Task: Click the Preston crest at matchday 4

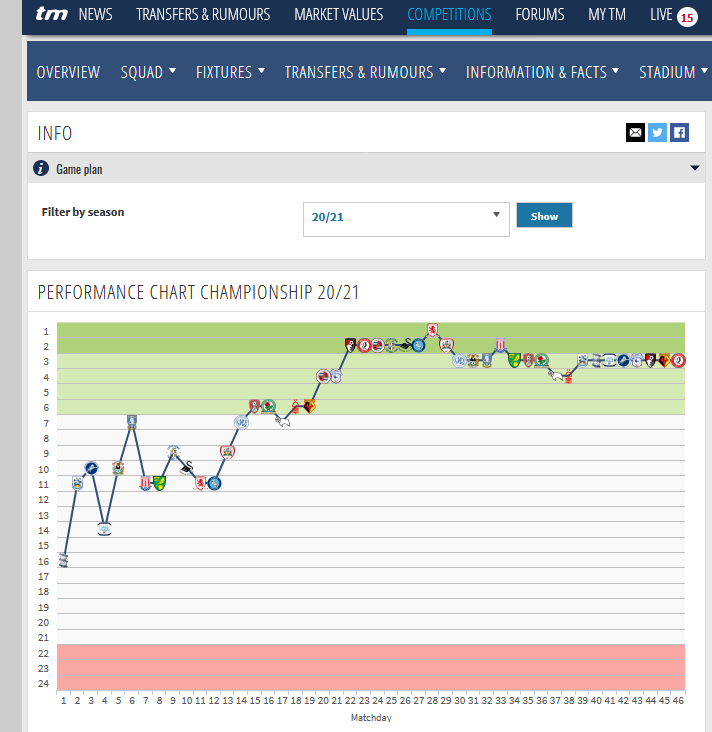Action: (x=105, y=529)
